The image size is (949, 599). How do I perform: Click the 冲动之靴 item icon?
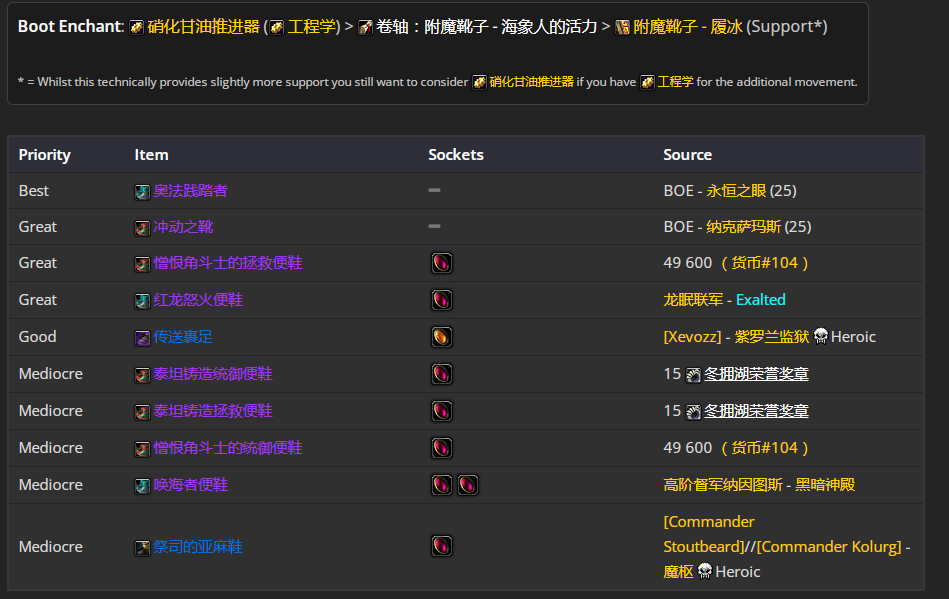click(x=142, y=228)
